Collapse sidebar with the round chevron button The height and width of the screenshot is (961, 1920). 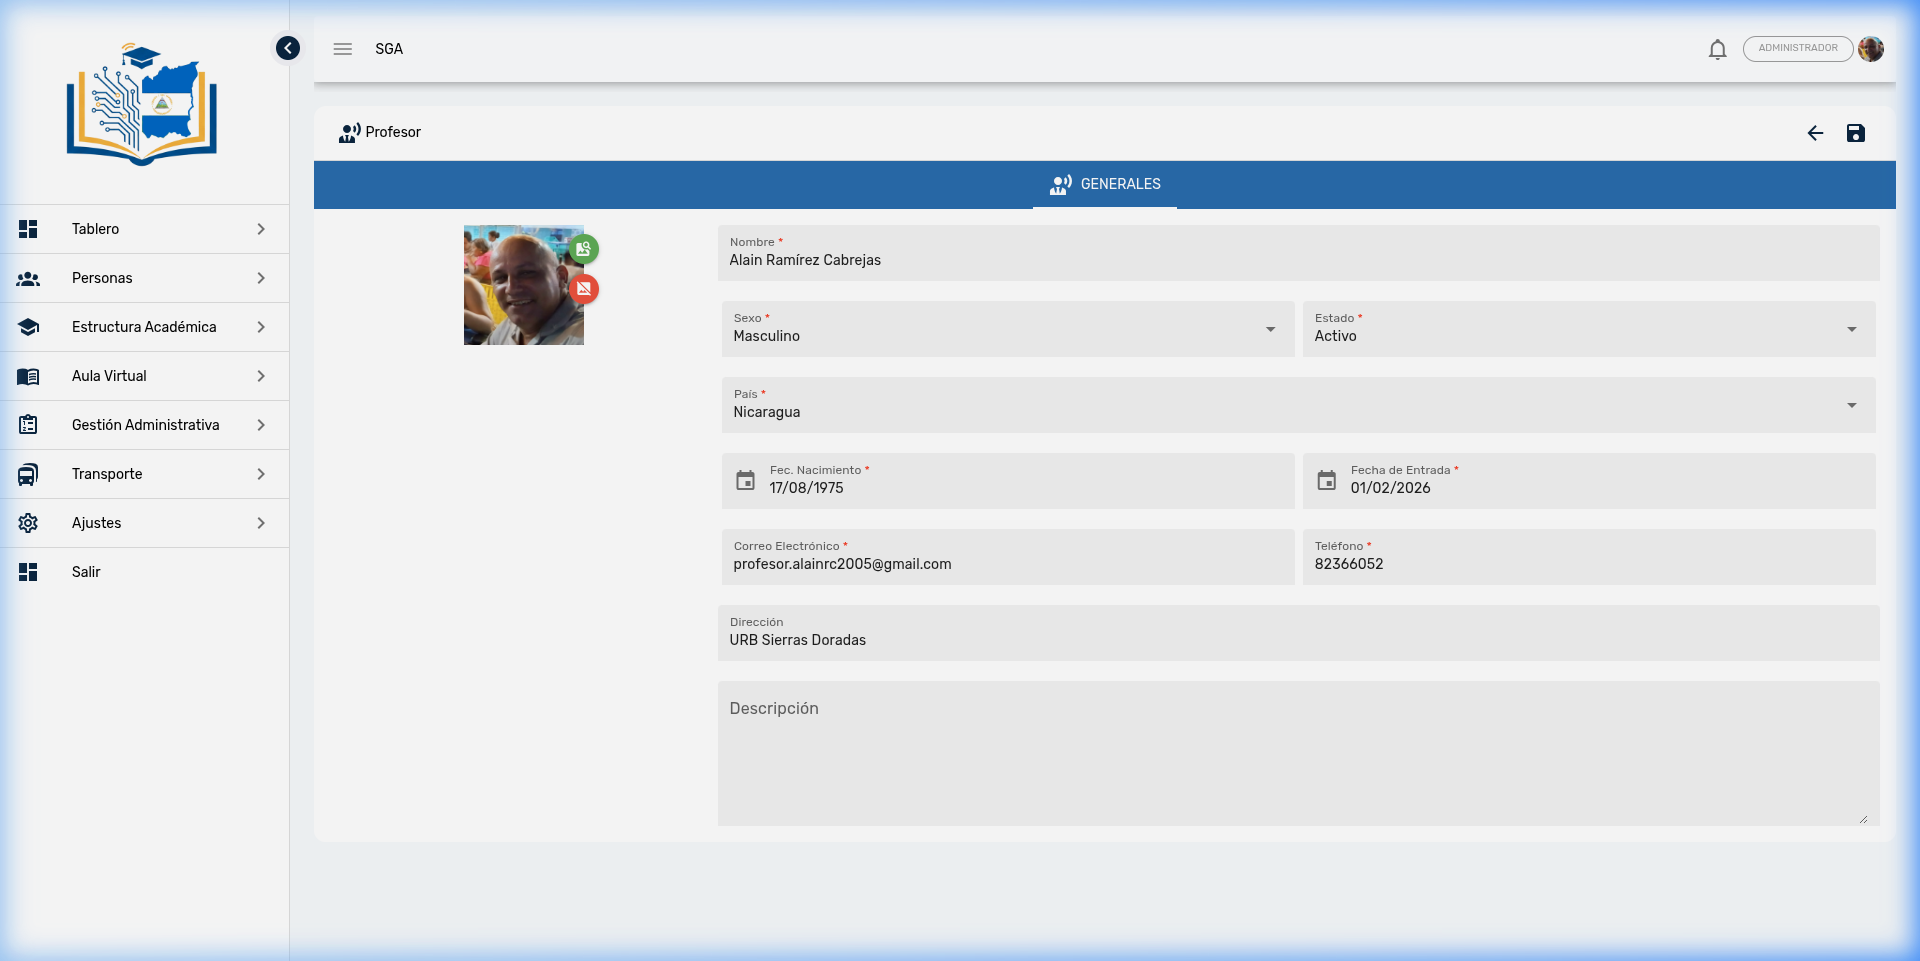point(288,48)
